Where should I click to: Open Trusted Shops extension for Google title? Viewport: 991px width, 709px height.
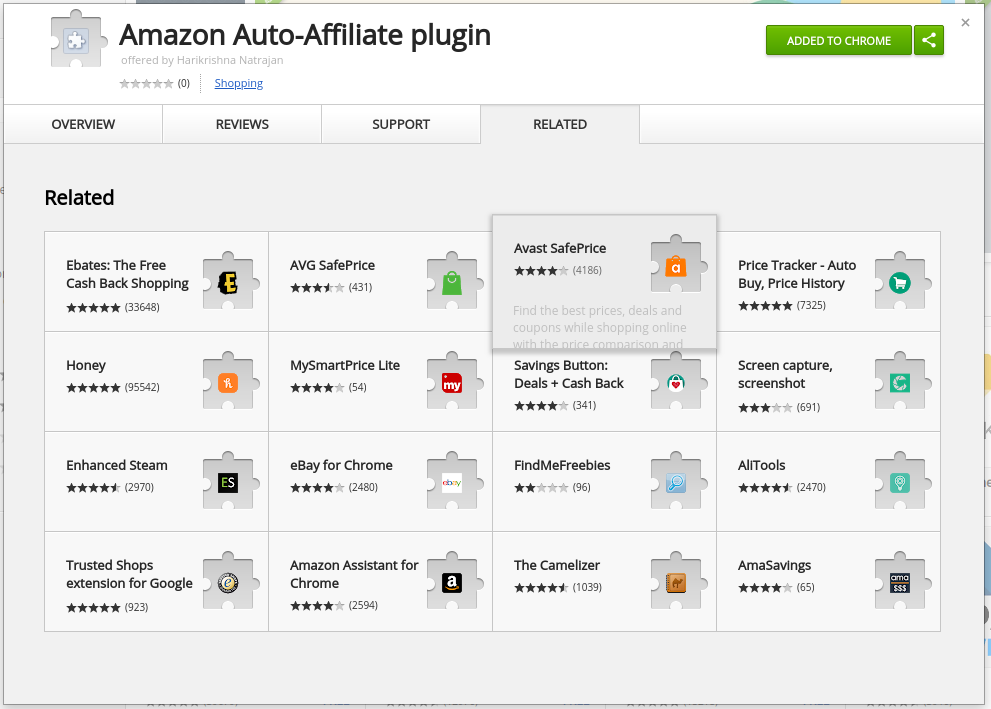130,574
